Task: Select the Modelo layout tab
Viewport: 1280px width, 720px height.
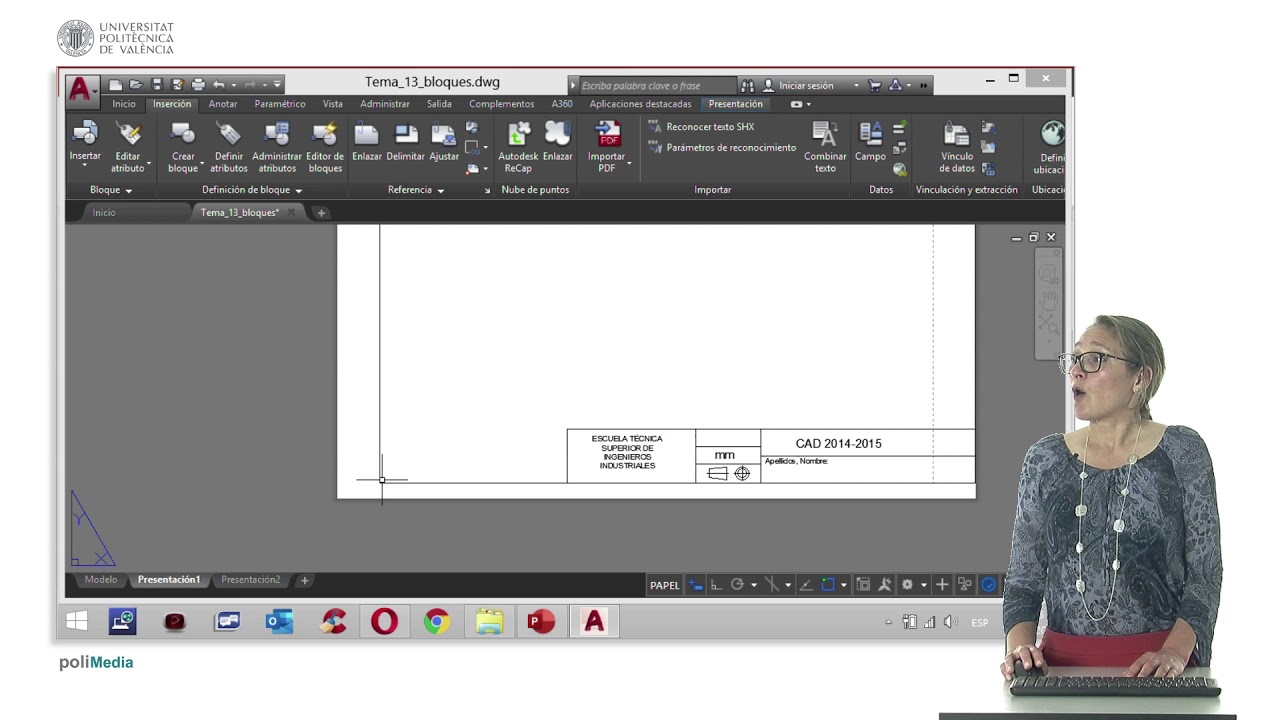Action: point(101,580)
